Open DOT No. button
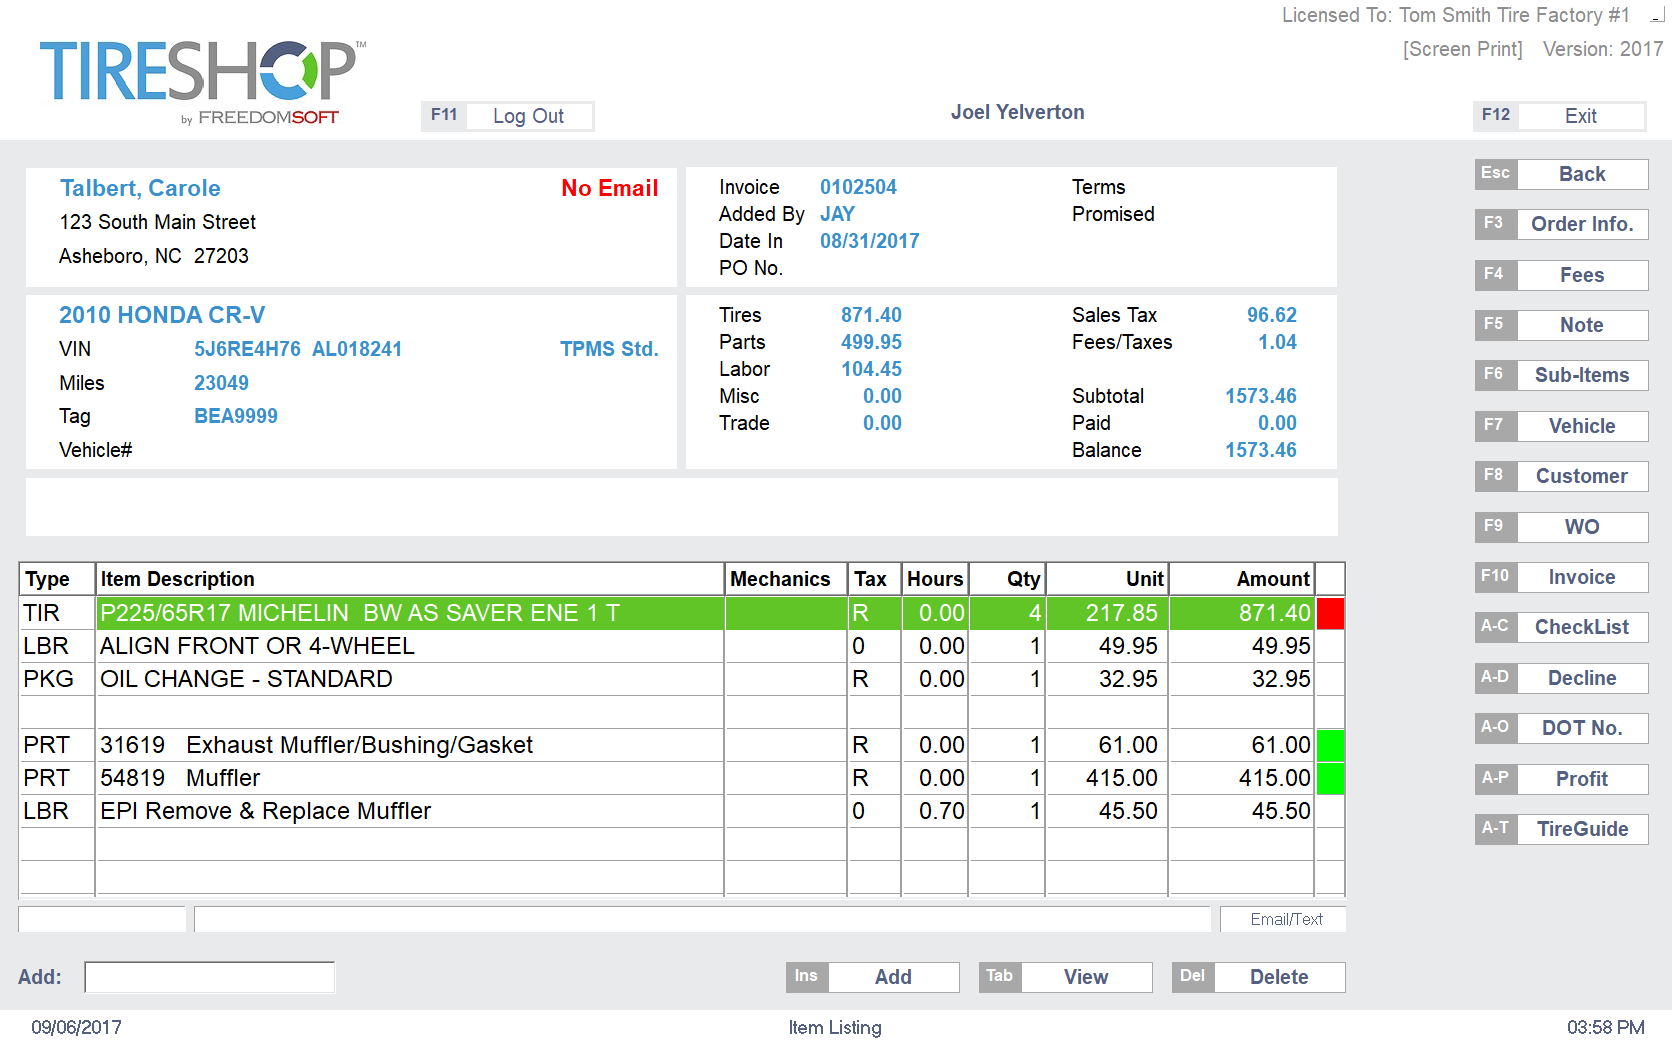The width and height of the screenshot is (1672, 1042). click(x=1561, y=728)
